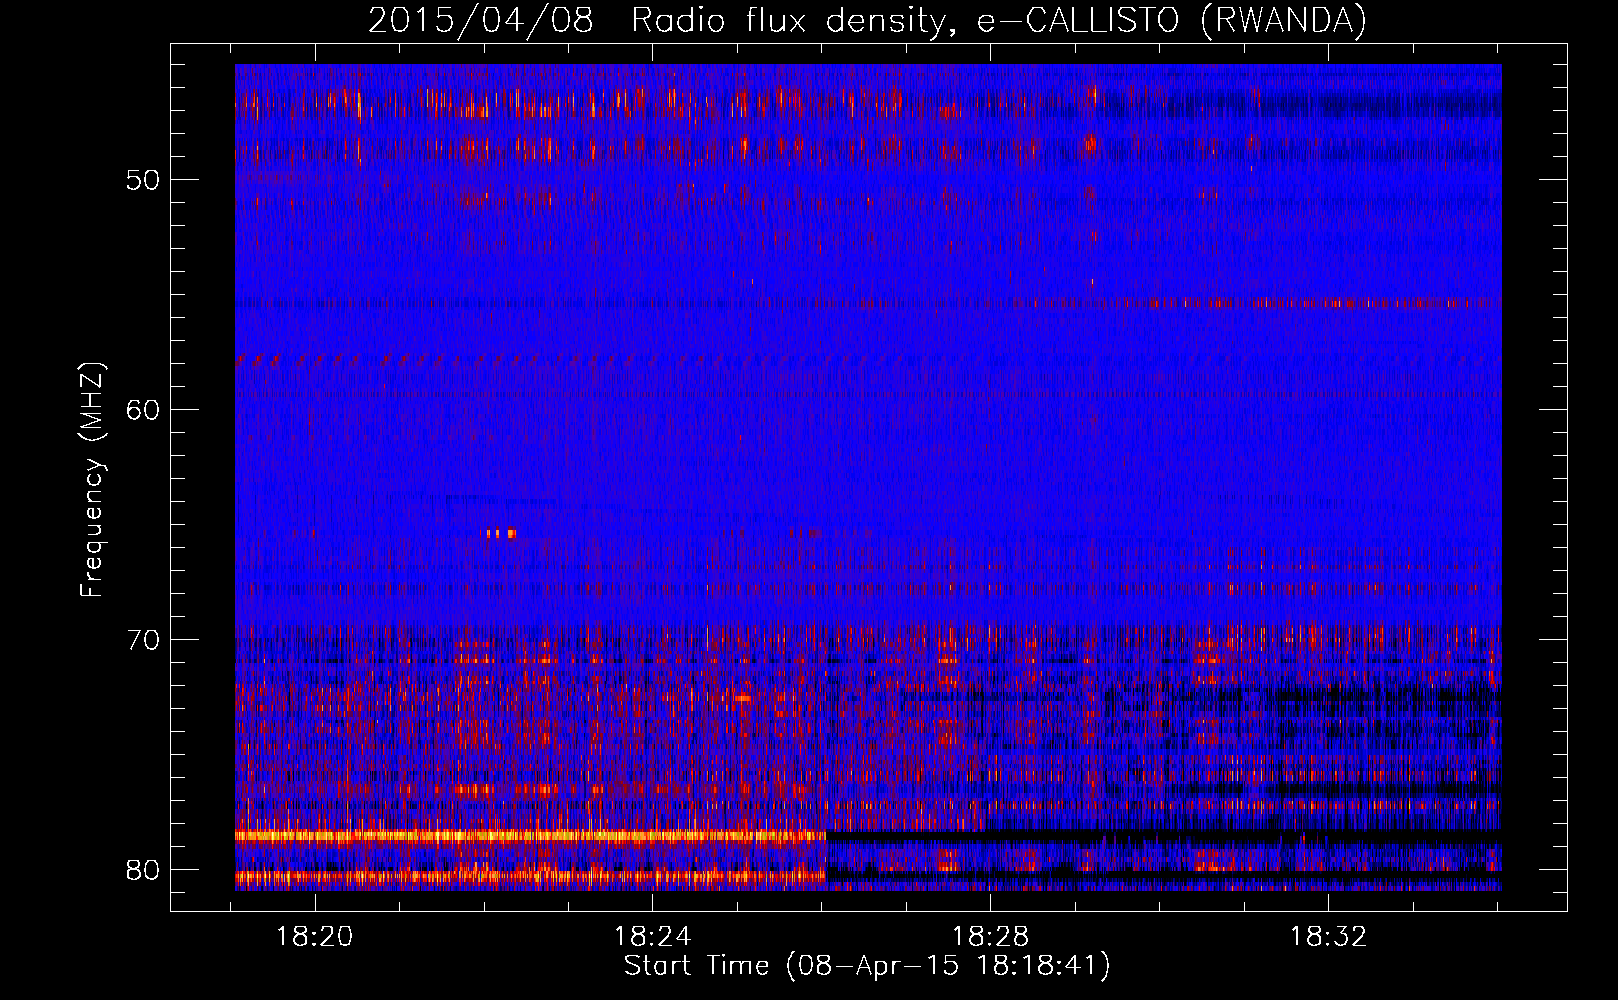Click the 'Start Time (08-Apr-15 18:18:41)' label
The width and height of the screenshot is (1618, 1000).
(x=867, y=966)
